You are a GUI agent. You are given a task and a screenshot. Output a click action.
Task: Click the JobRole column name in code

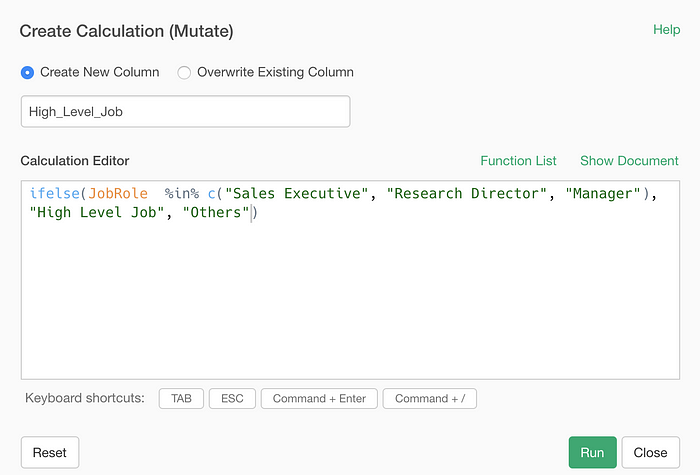point(118,193)
